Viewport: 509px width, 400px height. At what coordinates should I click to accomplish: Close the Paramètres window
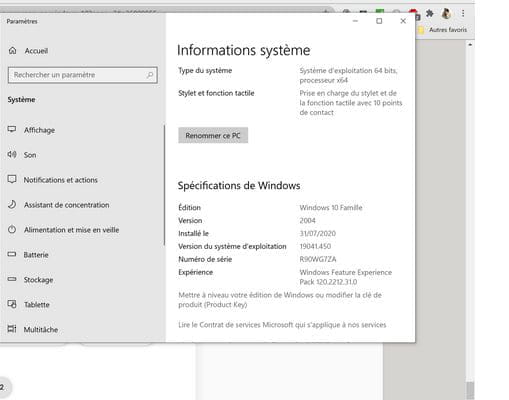pos(403,21)
